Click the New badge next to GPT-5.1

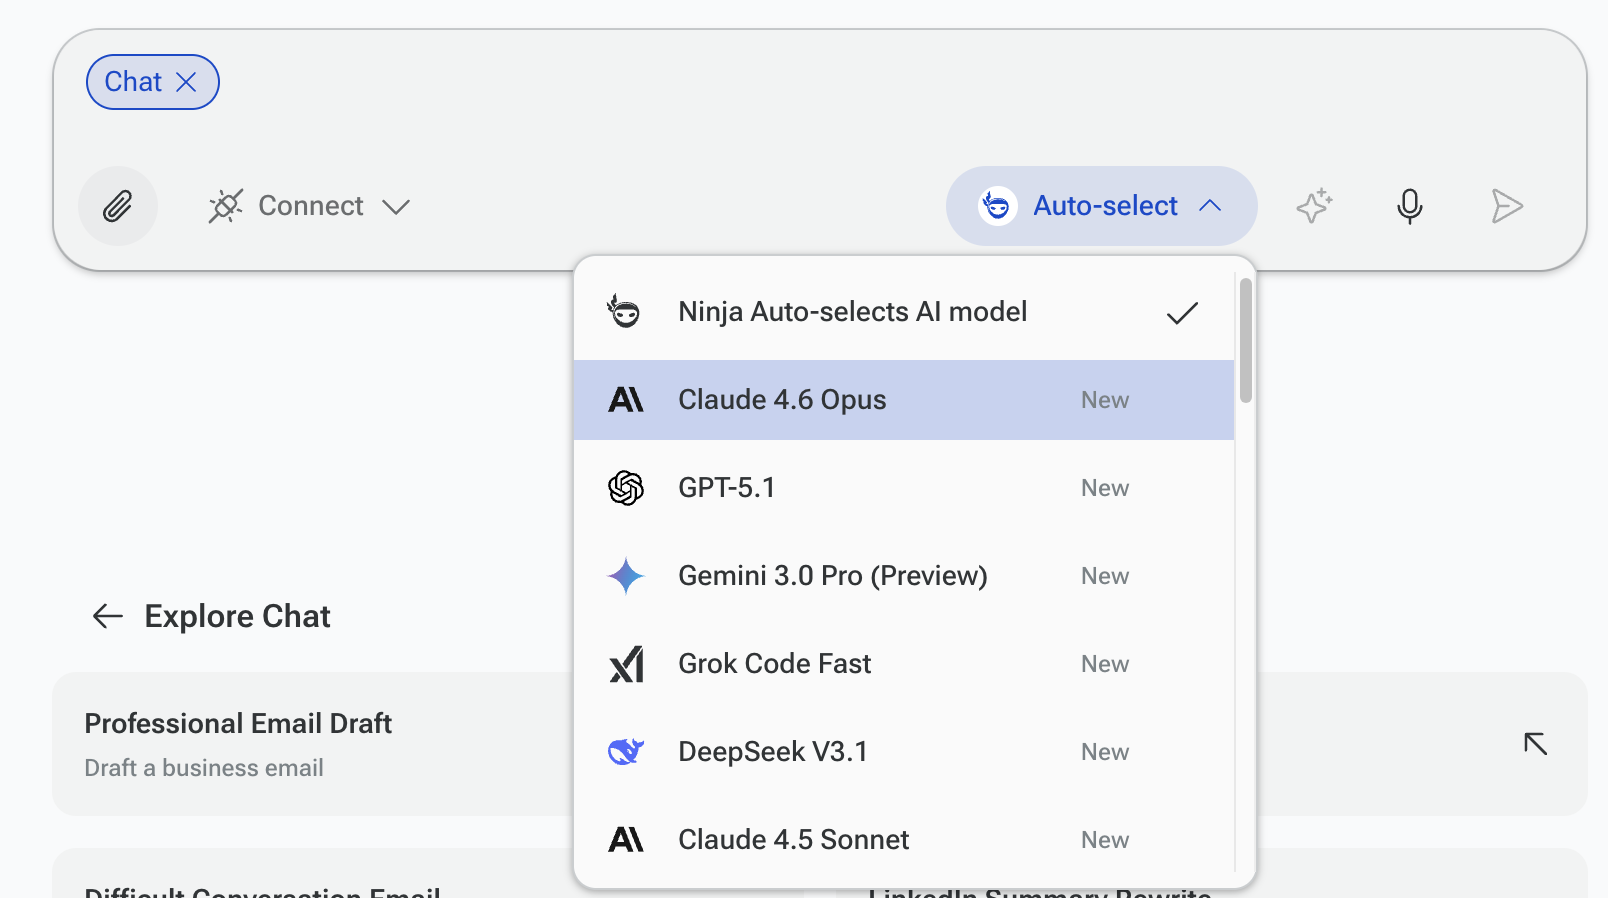pyautogui.click(x=1105, y=488)
